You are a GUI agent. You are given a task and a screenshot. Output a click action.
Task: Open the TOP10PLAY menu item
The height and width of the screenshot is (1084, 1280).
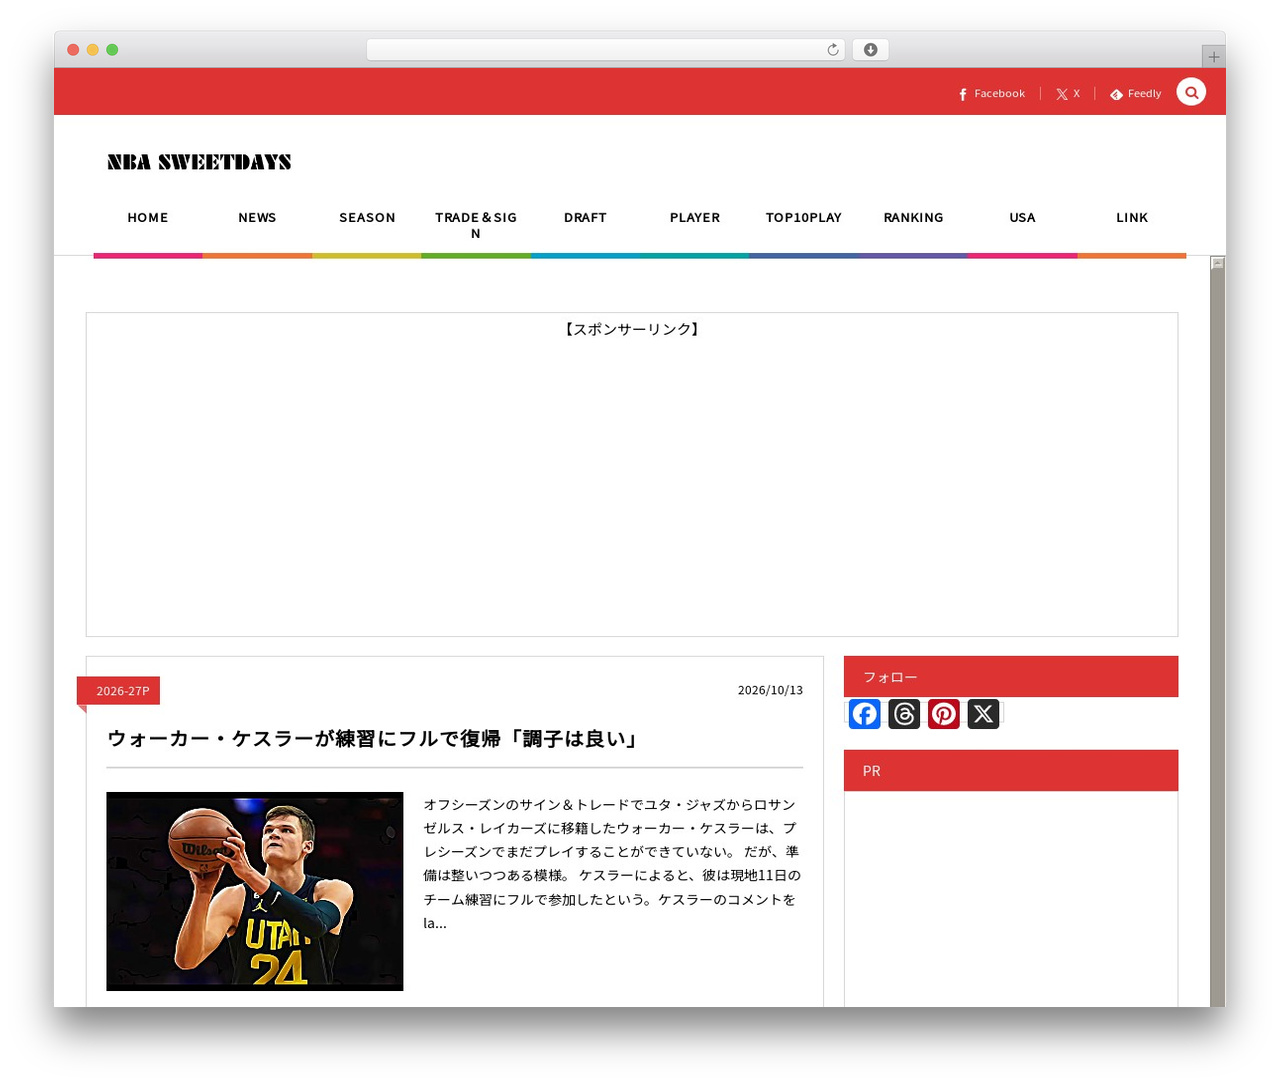point(804,217)
